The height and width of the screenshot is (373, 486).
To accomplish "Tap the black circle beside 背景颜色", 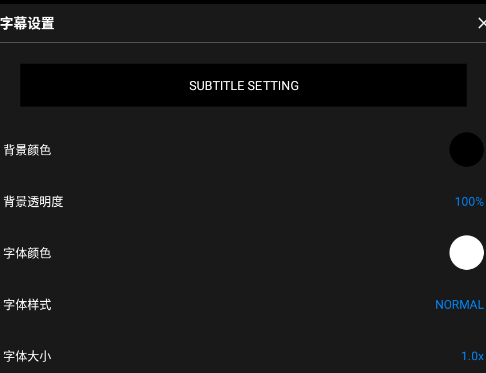I will coord(466,150).
